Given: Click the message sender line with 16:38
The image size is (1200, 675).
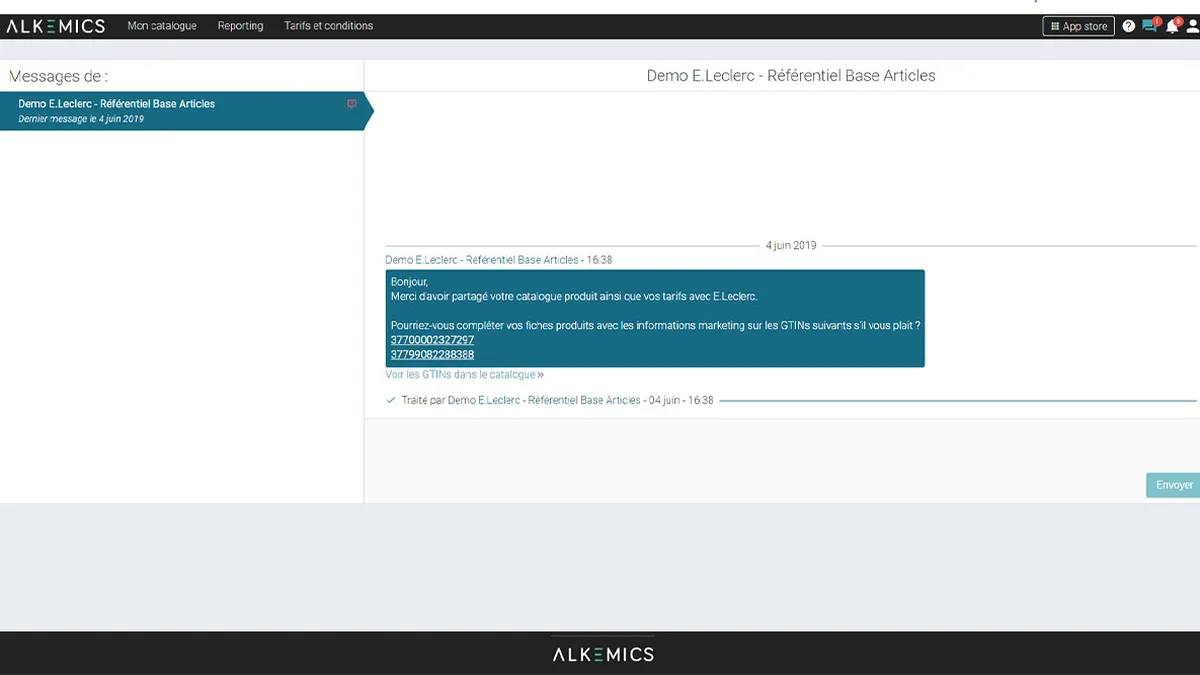Looking at the screenshot, I should click(498, 260).
